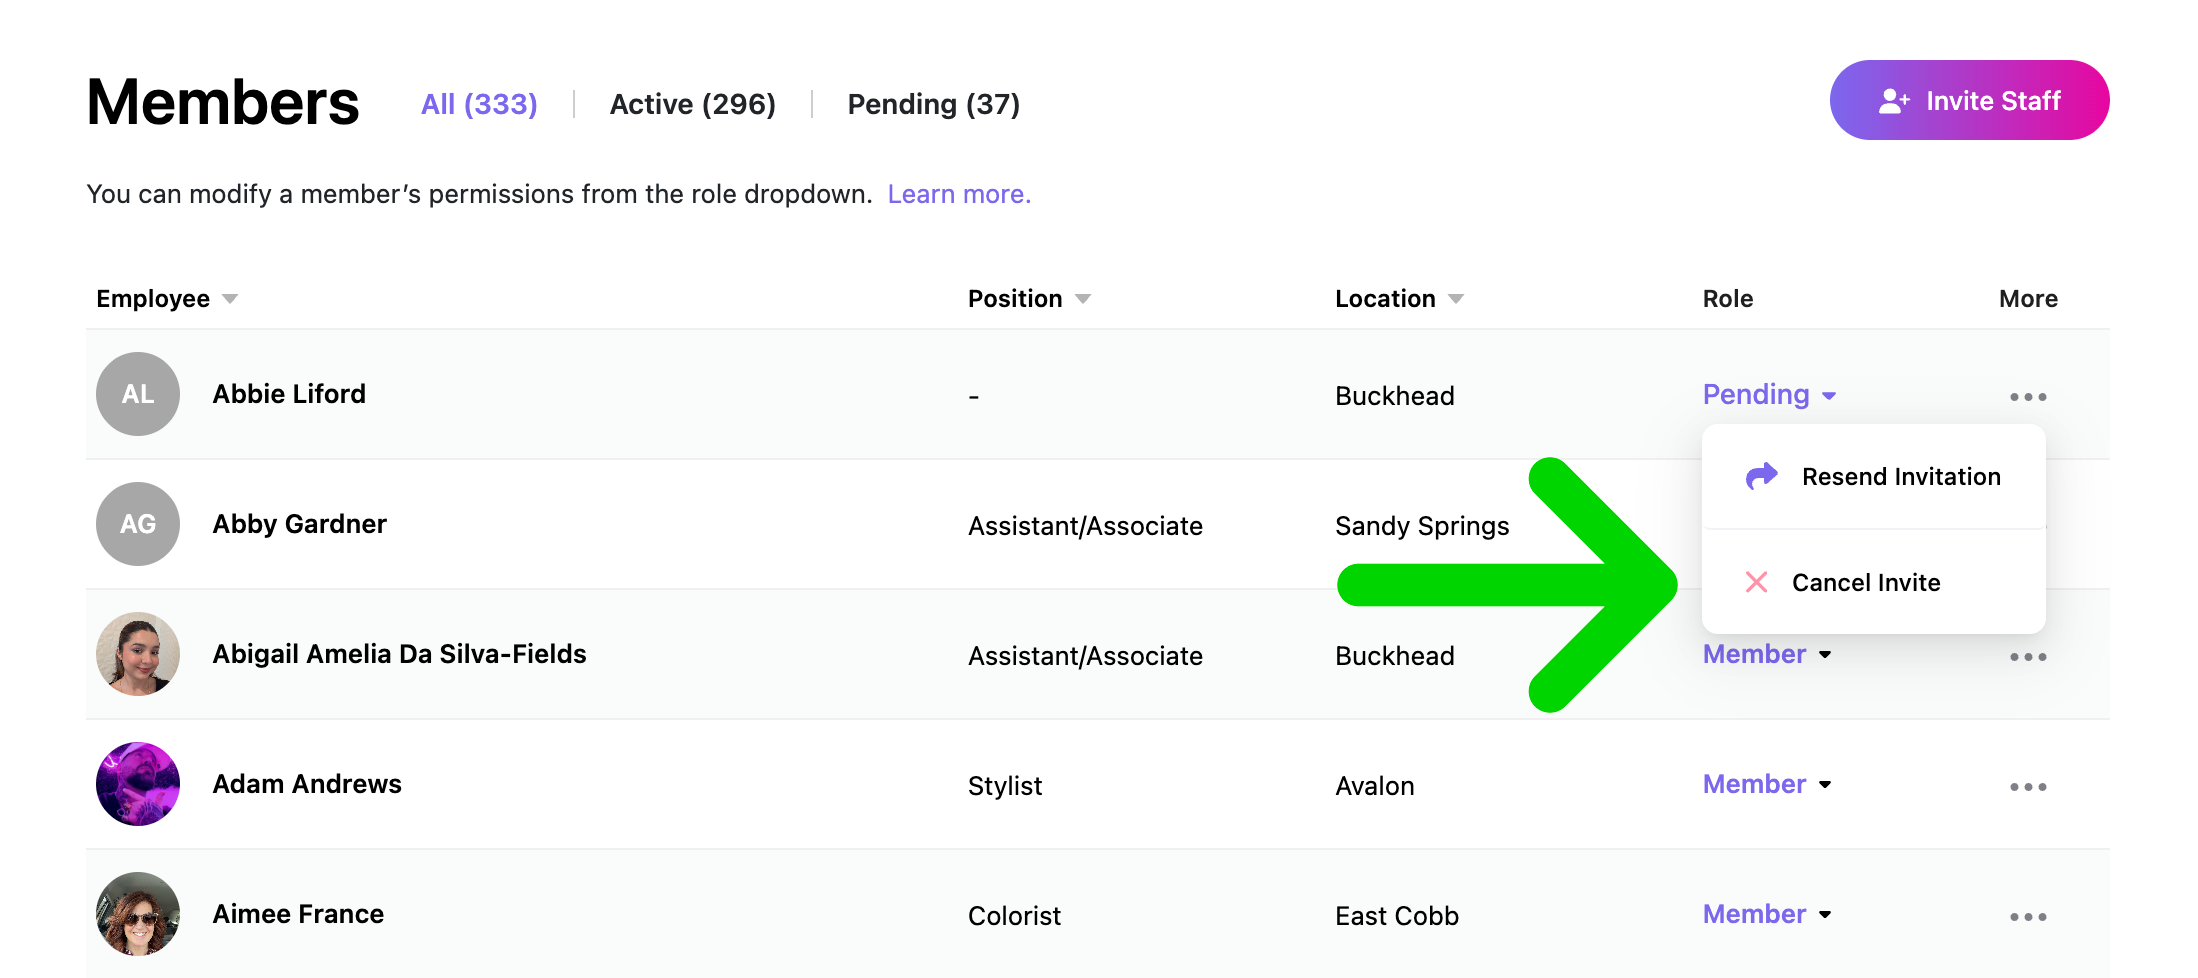Click Abbie Liford's AL avatar
2198x978 pixels.
(138, 394)
